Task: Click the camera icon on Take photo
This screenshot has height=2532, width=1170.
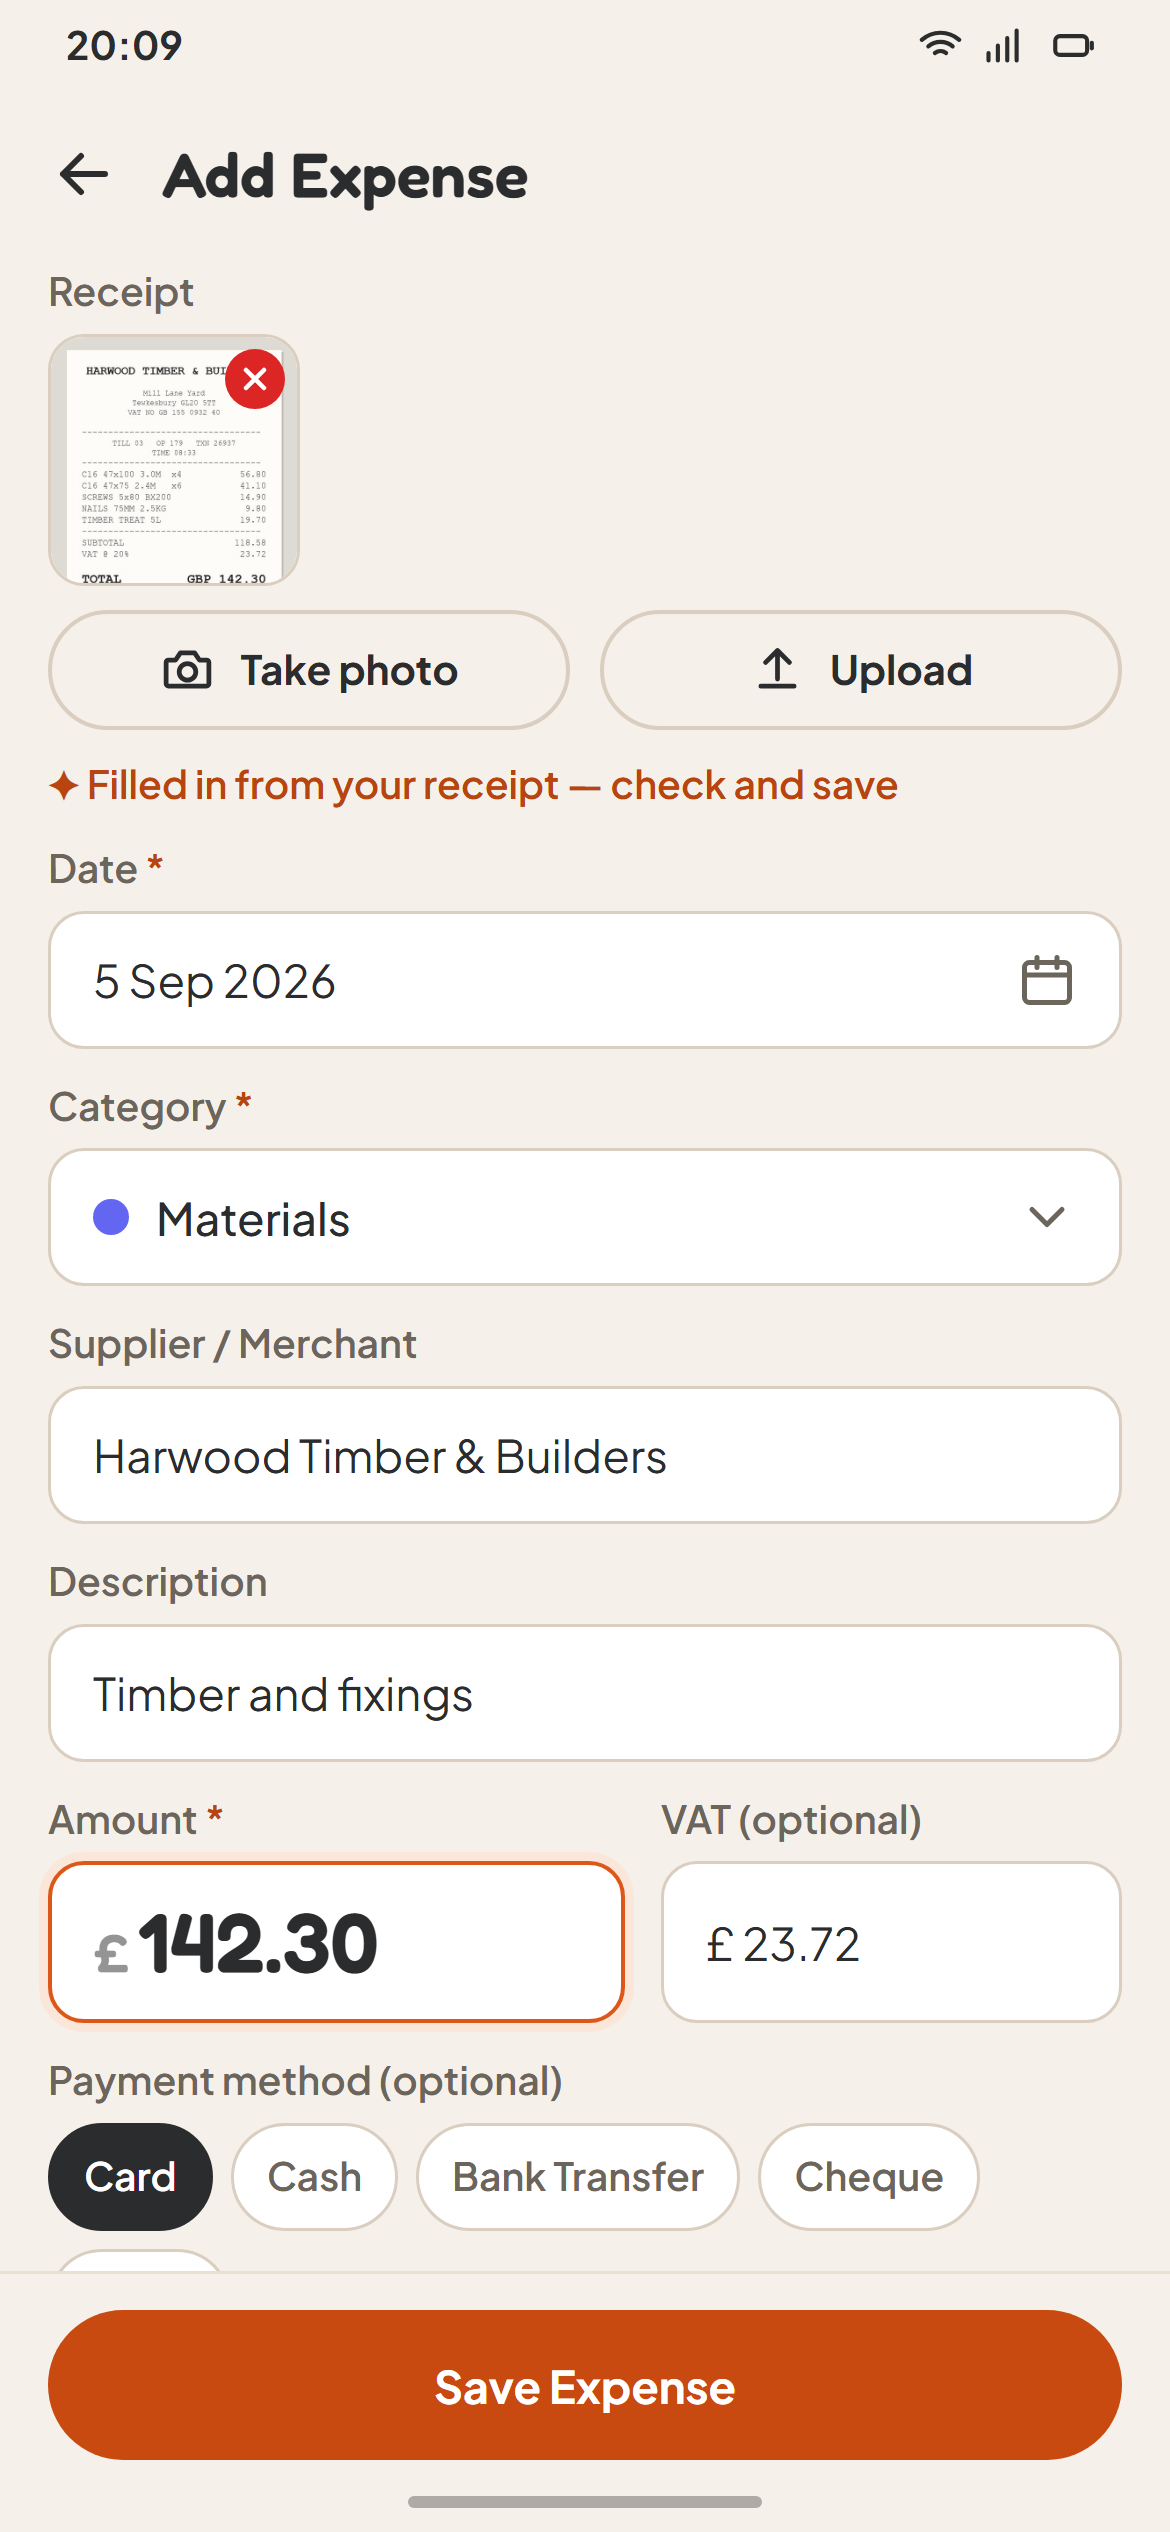Action: tap(187, 670)
